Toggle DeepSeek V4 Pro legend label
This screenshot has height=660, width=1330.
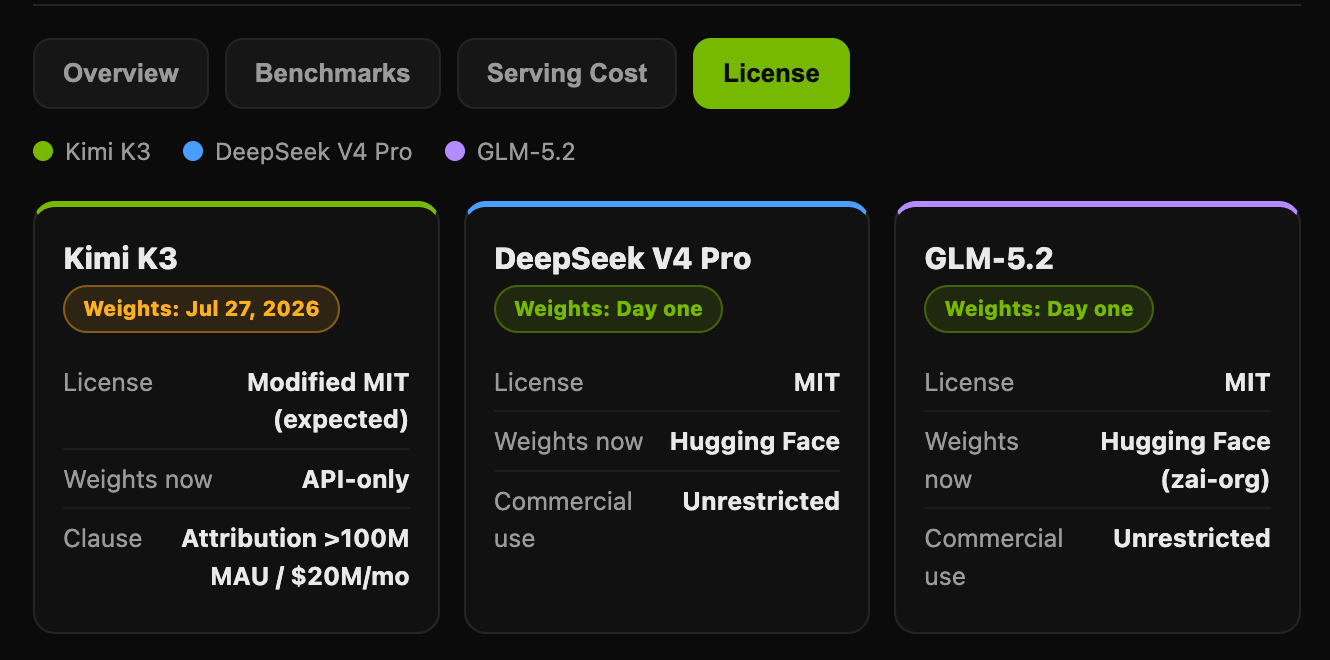tap(314, 152)
